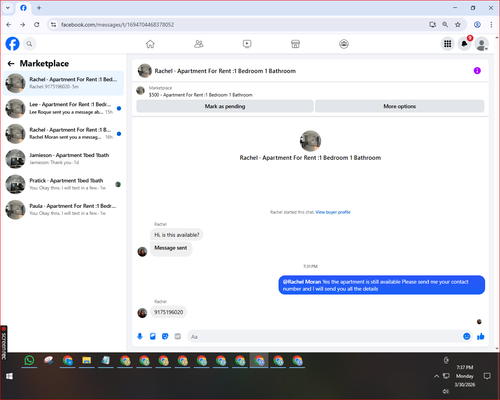Go to the Home feed icon
Viewport: 500px width, 400px height.
150,44
